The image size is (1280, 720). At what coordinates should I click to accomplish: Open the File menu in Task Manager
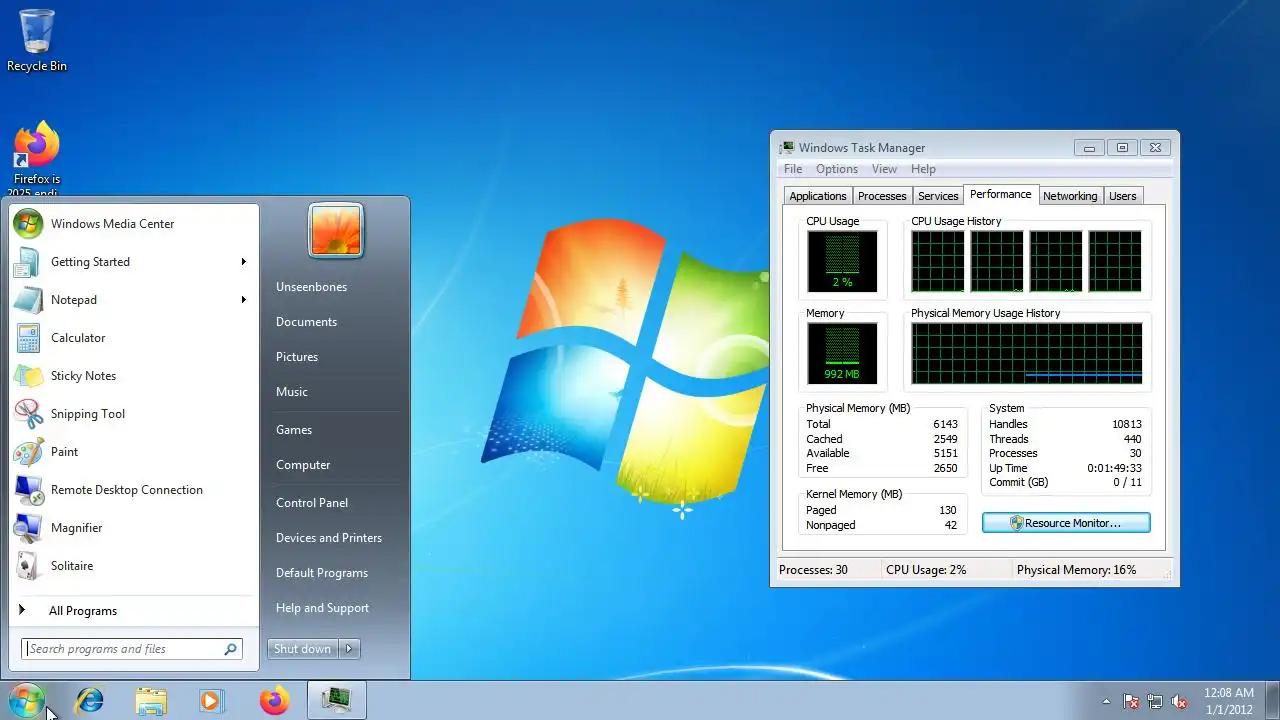(793, 169)
